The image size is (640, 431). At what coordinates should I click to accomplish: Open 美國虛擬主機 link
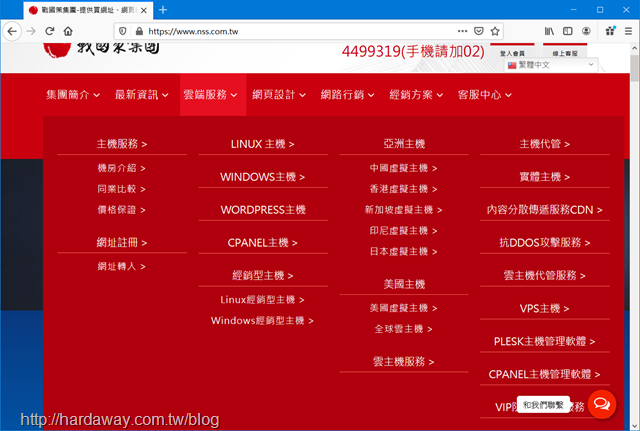(403, 308)
